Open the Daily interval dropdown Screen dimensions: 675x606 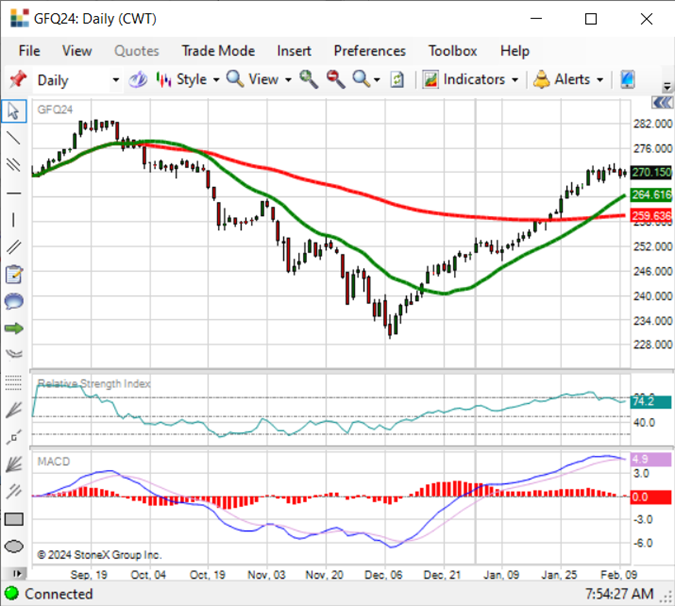77,80
